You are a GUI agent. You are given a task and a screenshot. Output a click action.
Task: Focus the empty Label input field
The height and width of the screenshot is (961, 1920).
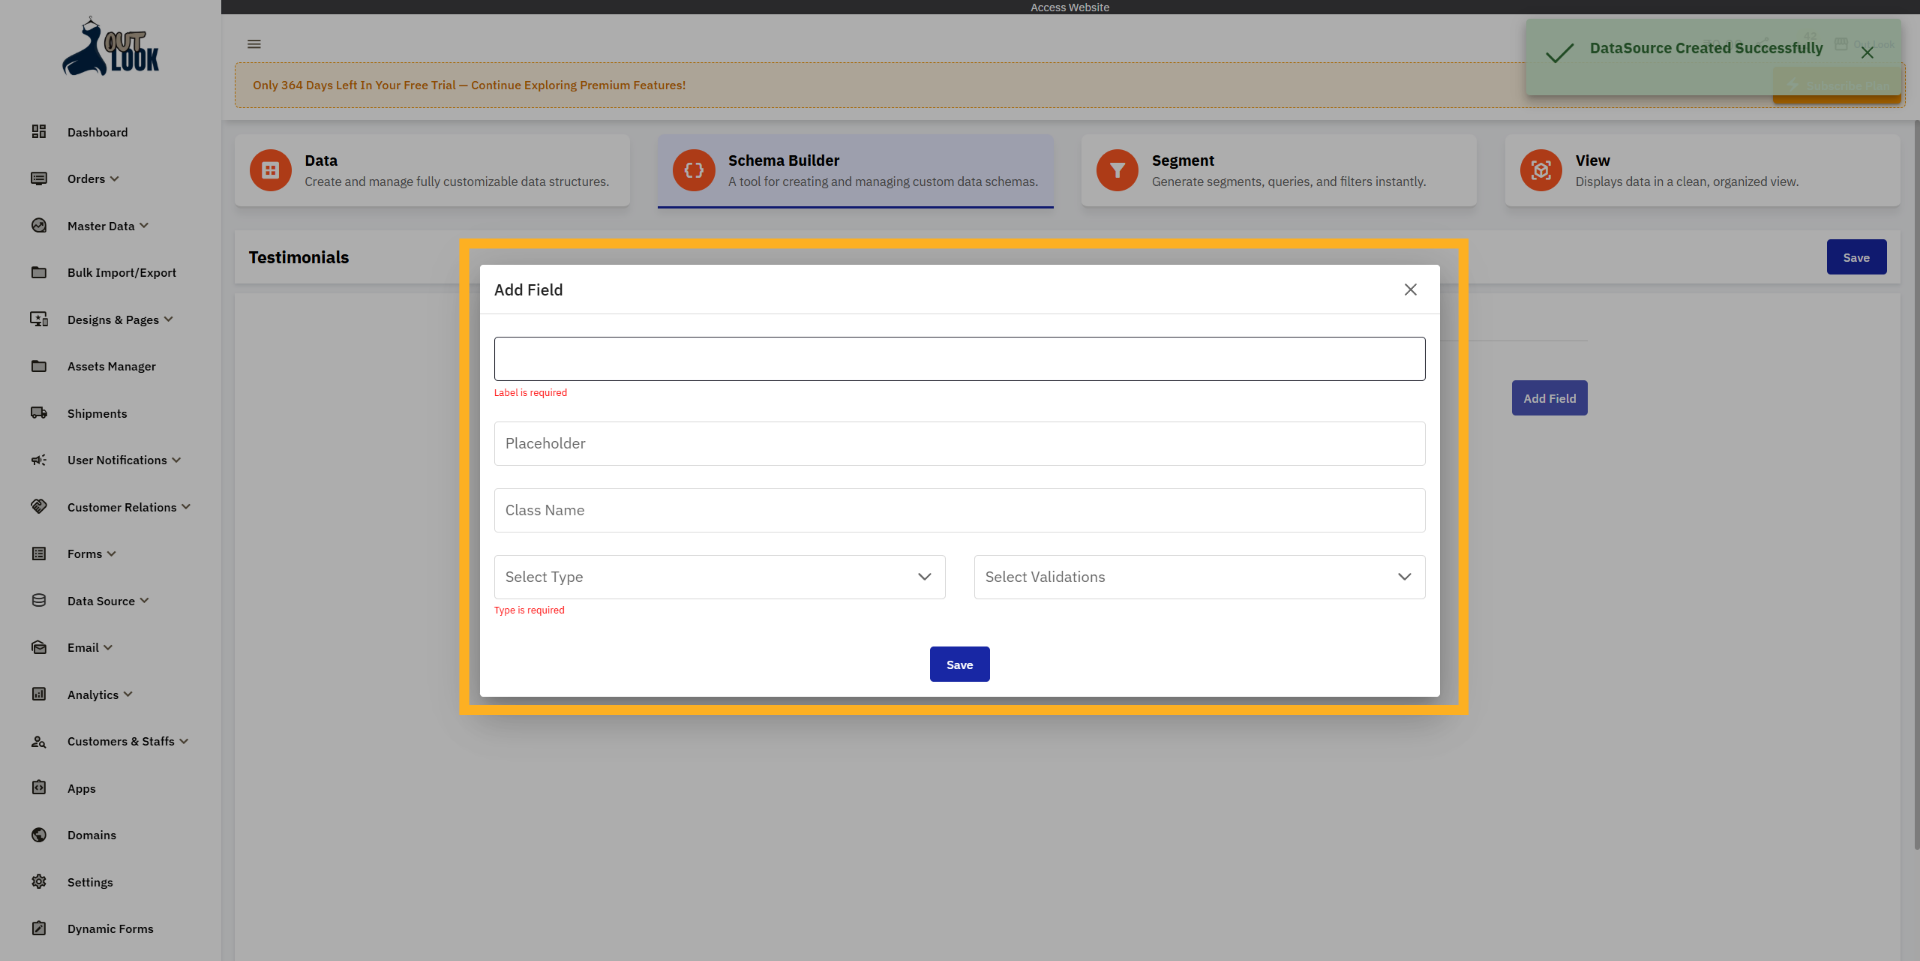point(960,359)
